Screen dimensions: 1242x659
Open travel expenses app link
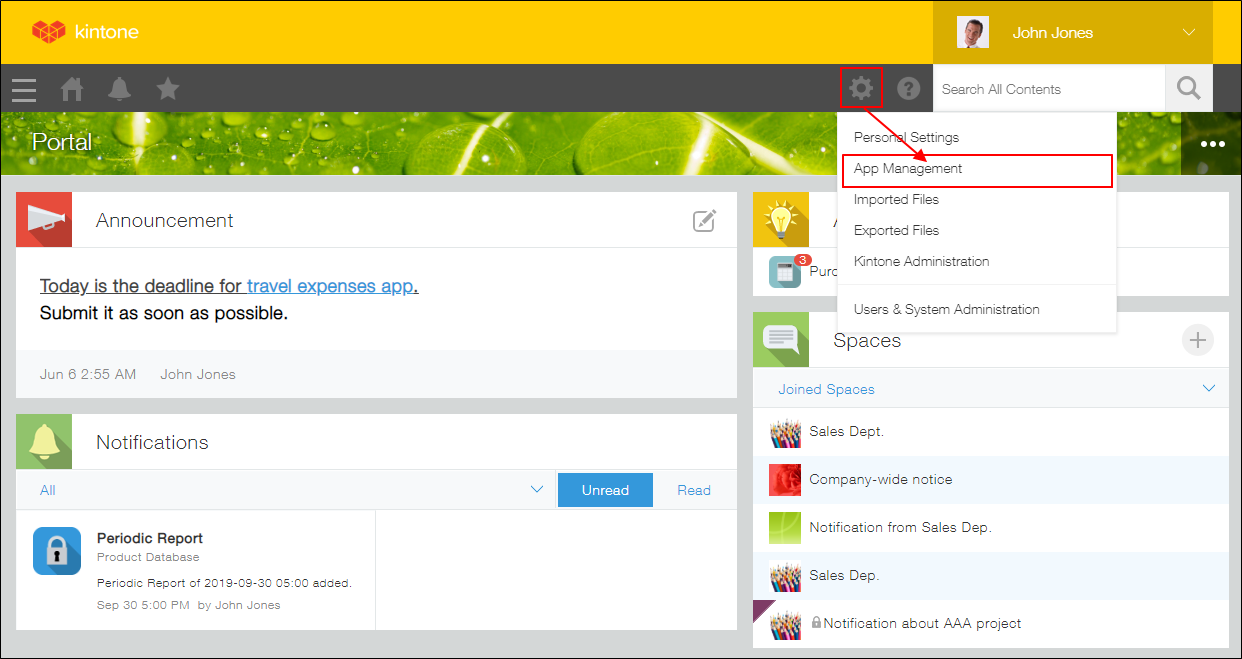coord(330,286)
